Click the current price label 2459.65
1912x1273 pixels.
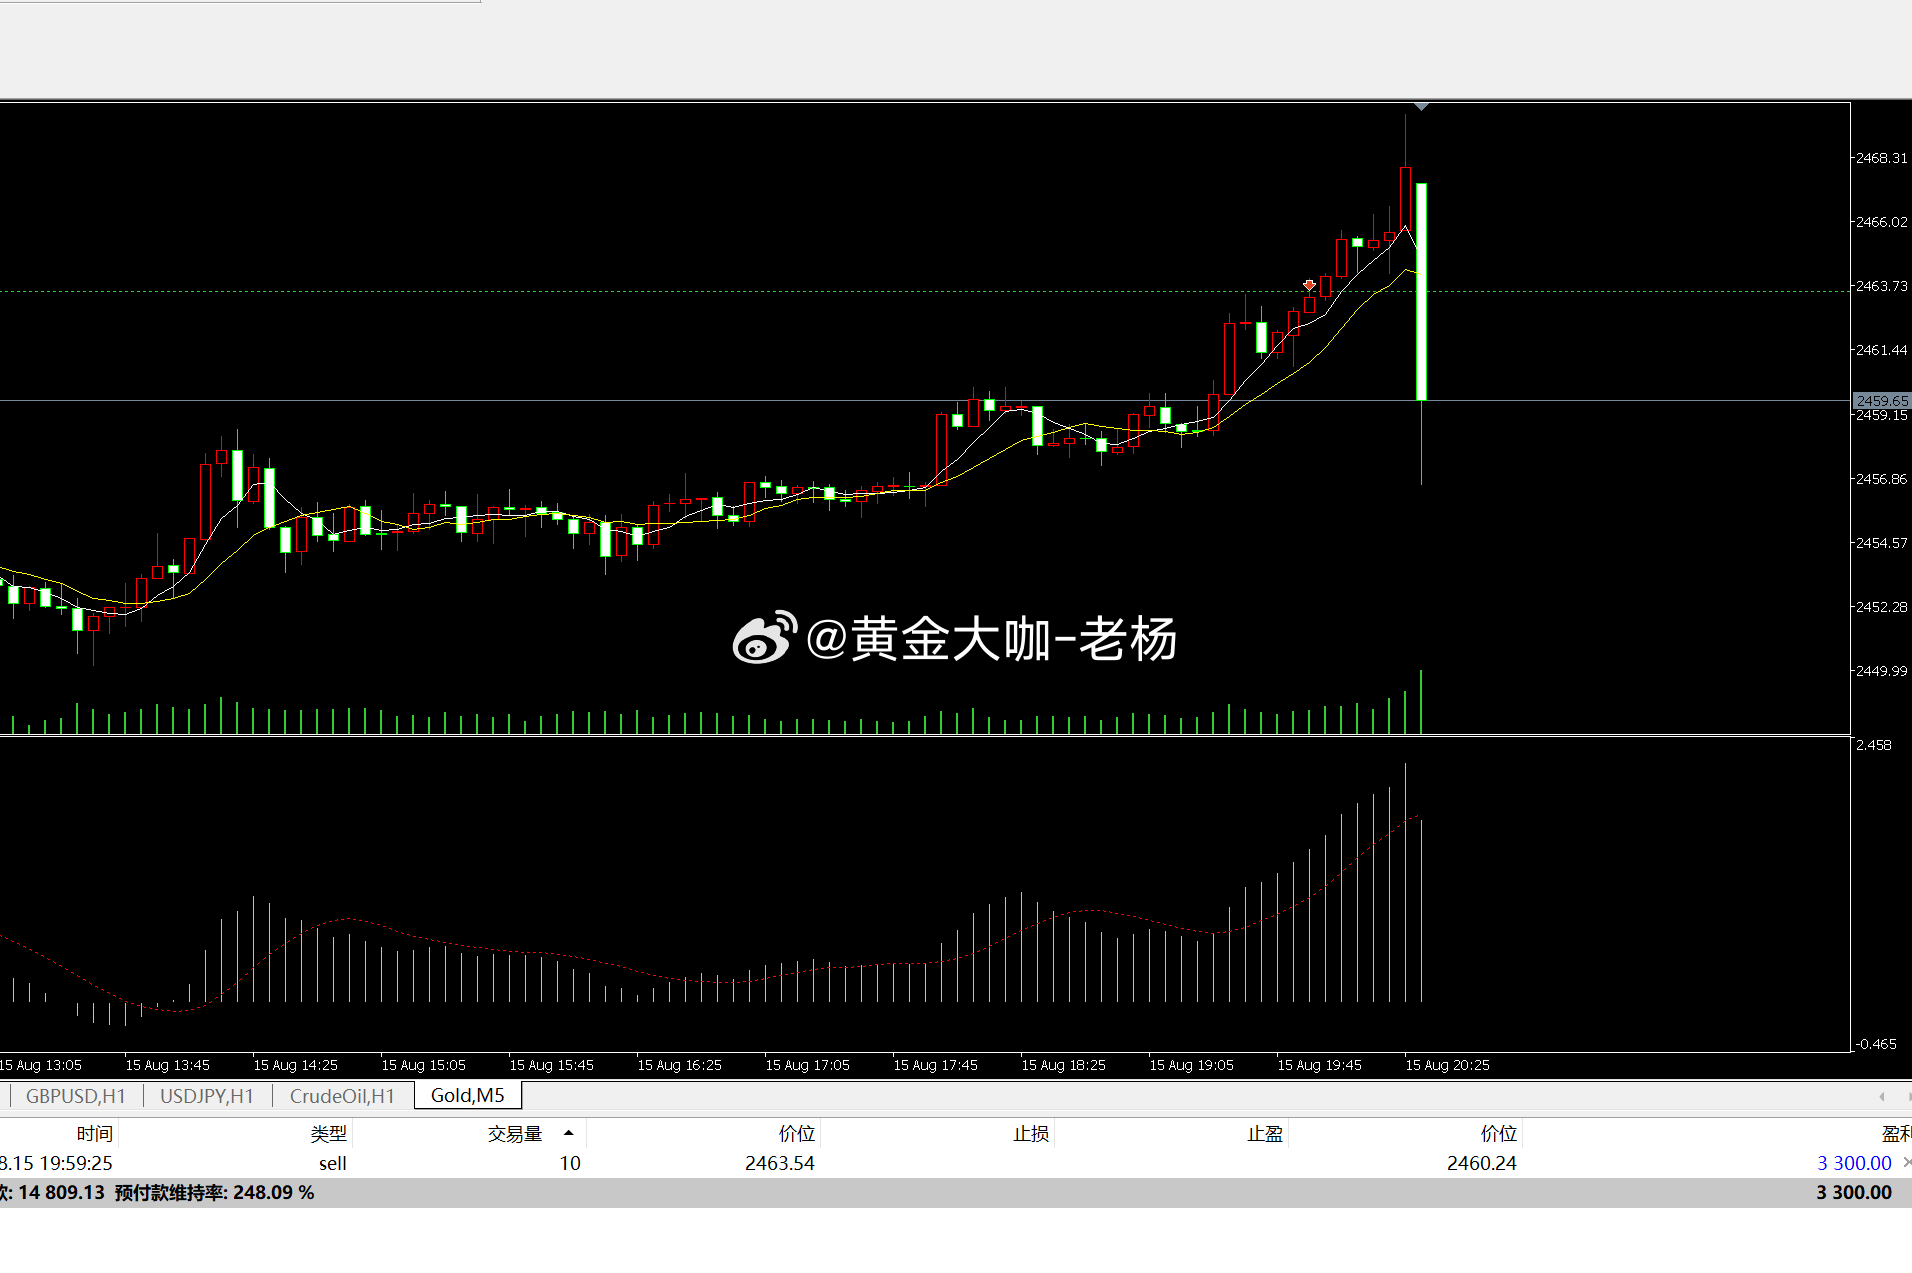(x=1881, y=400)
